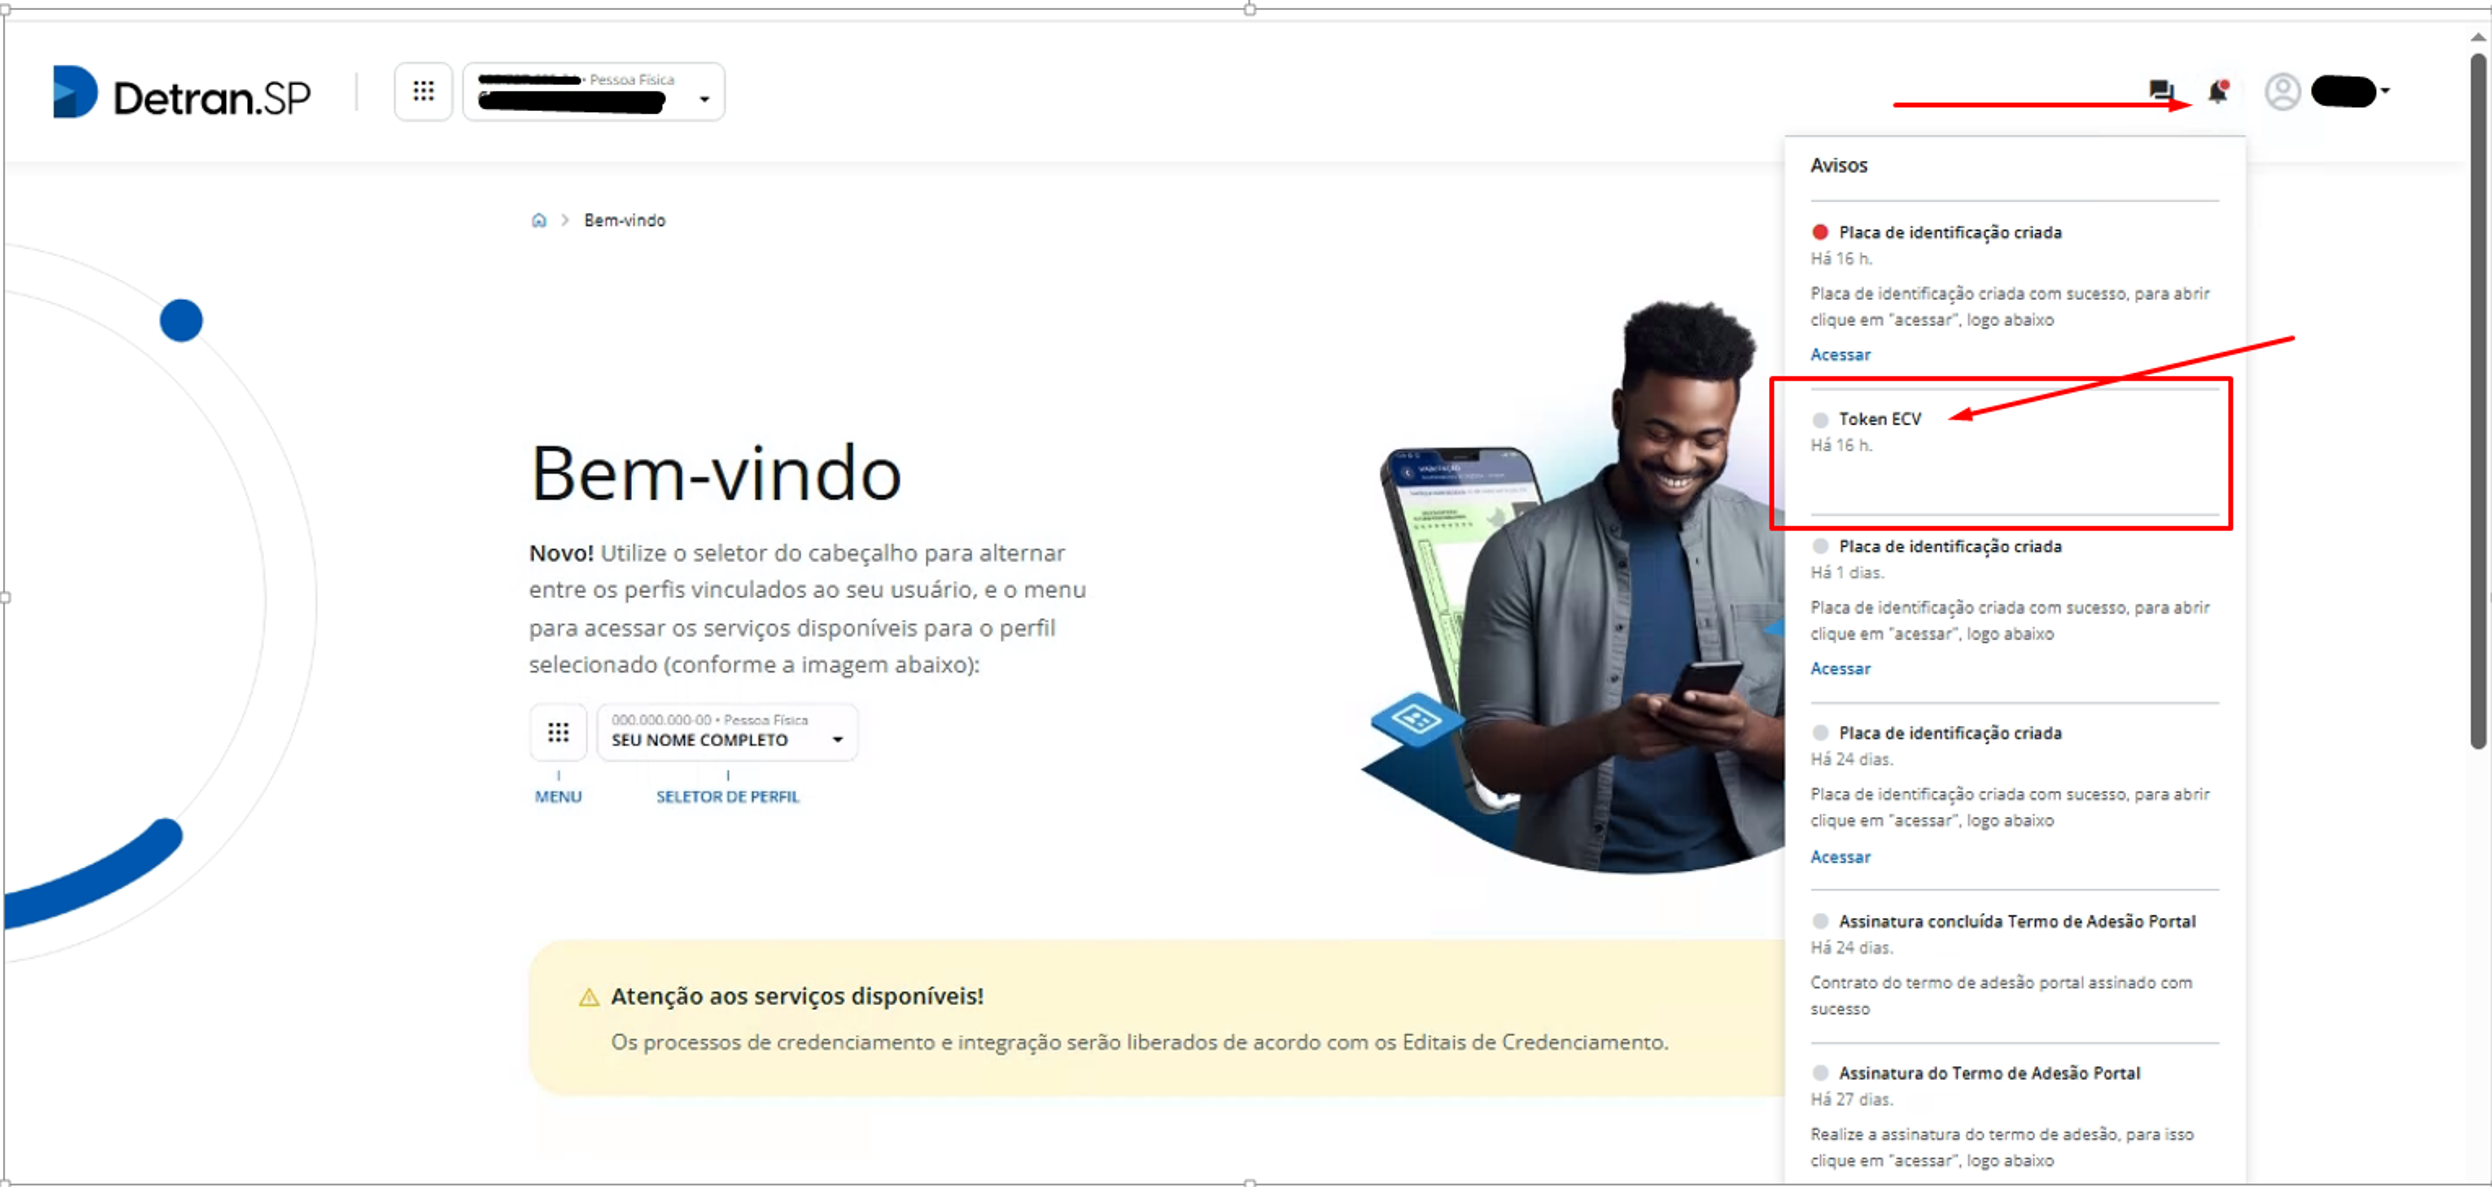Click gray status dot beside Token ECV
This screenshot has width=2492, height=1187.
1820,420
